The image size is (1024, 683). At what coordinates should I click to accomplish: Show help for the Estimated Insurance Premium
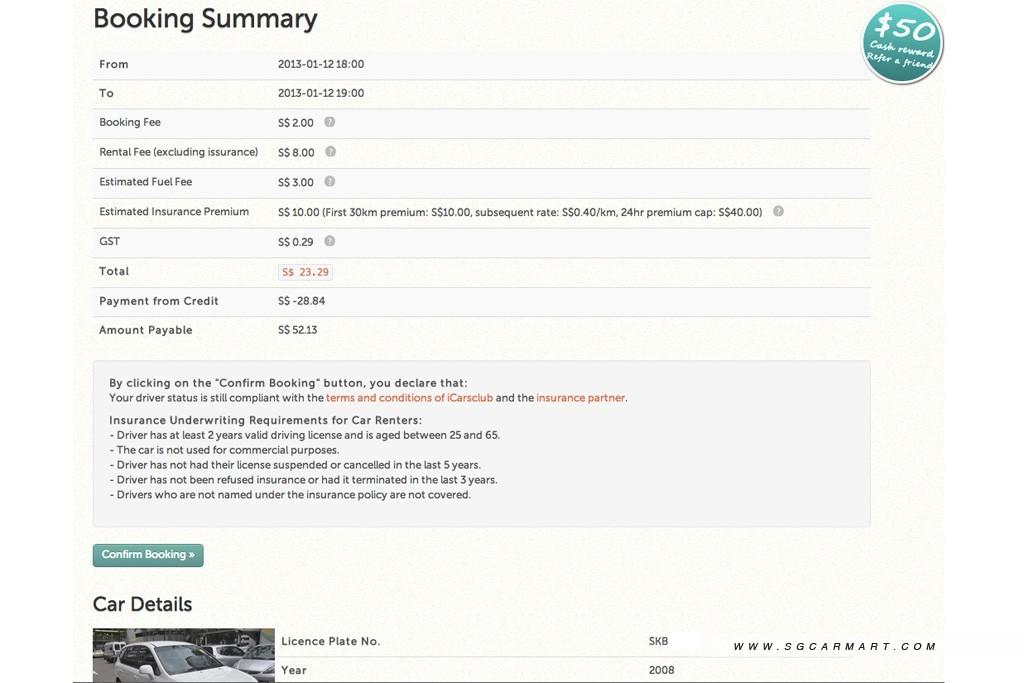[778, 212]
